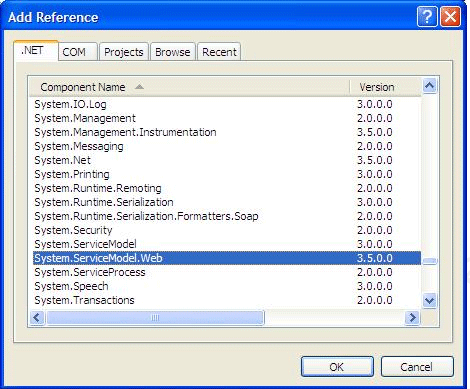Click the vertical scrollbar thumb
Screen dimensions: 470x389
coord(430,261)
